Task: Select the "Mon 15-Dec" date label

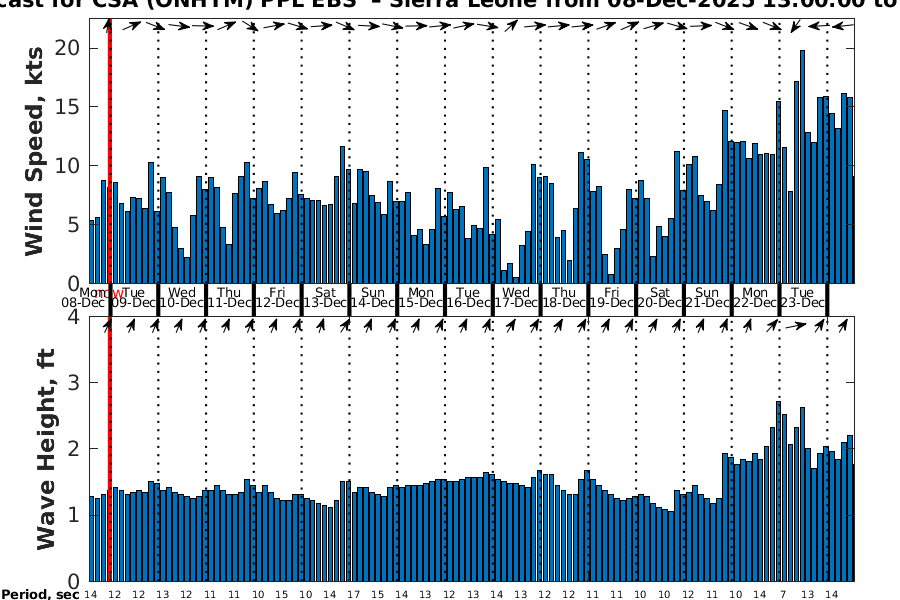Action: [420, 297]
